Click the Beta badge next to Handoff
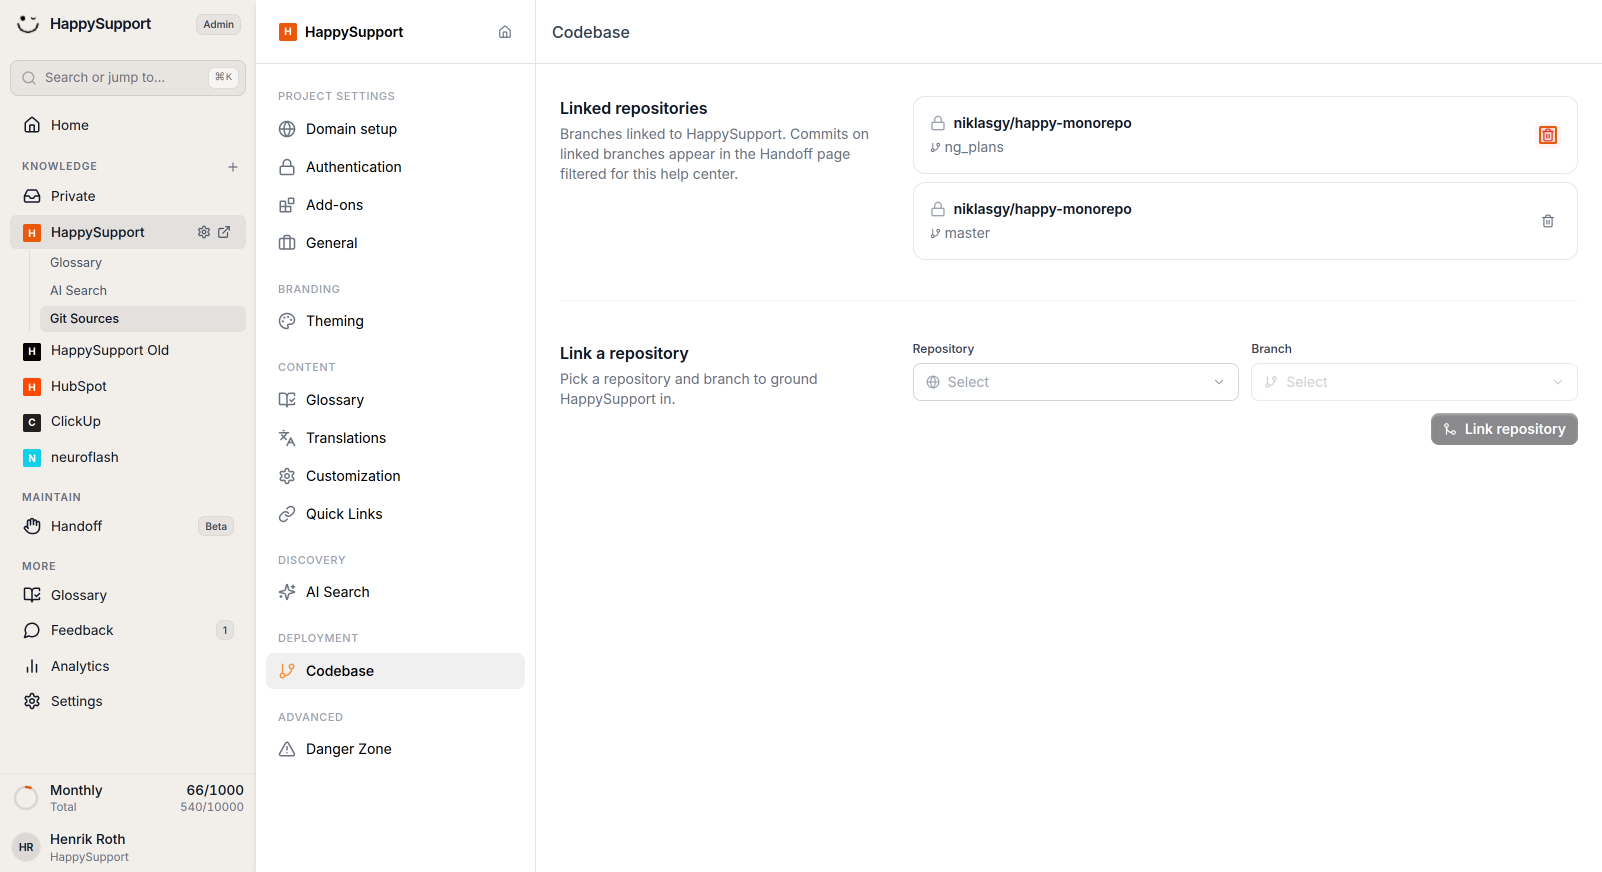The height and width of the screenshot is (872, 1602). (x=216, y=527)
